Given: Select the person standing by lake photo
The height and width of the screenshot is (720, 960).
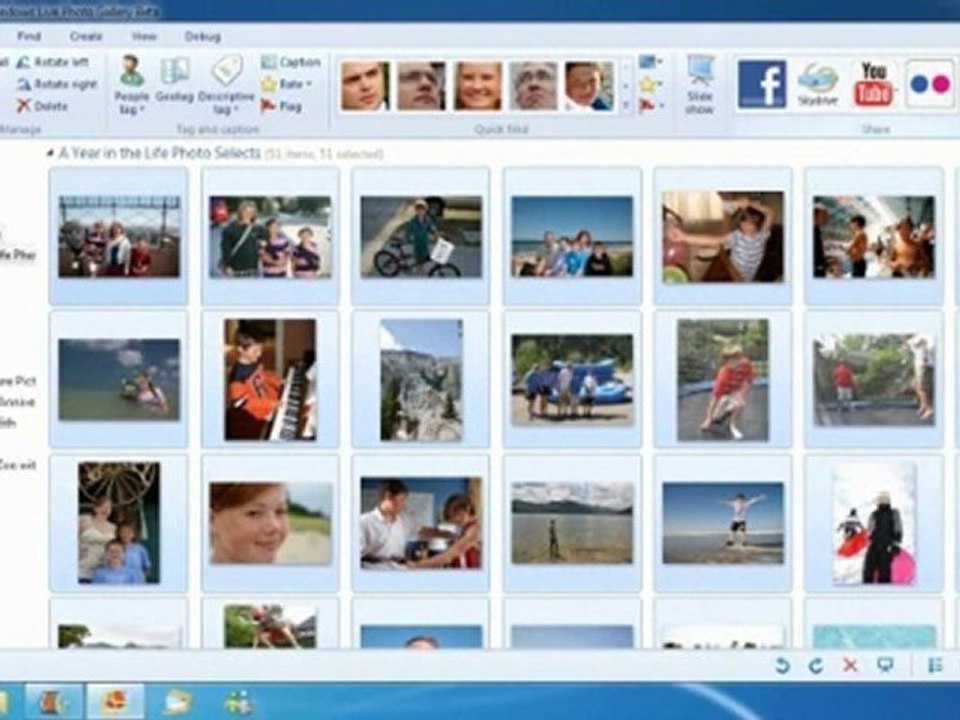Looking at the screenshot, I should (x=572, y=523).
